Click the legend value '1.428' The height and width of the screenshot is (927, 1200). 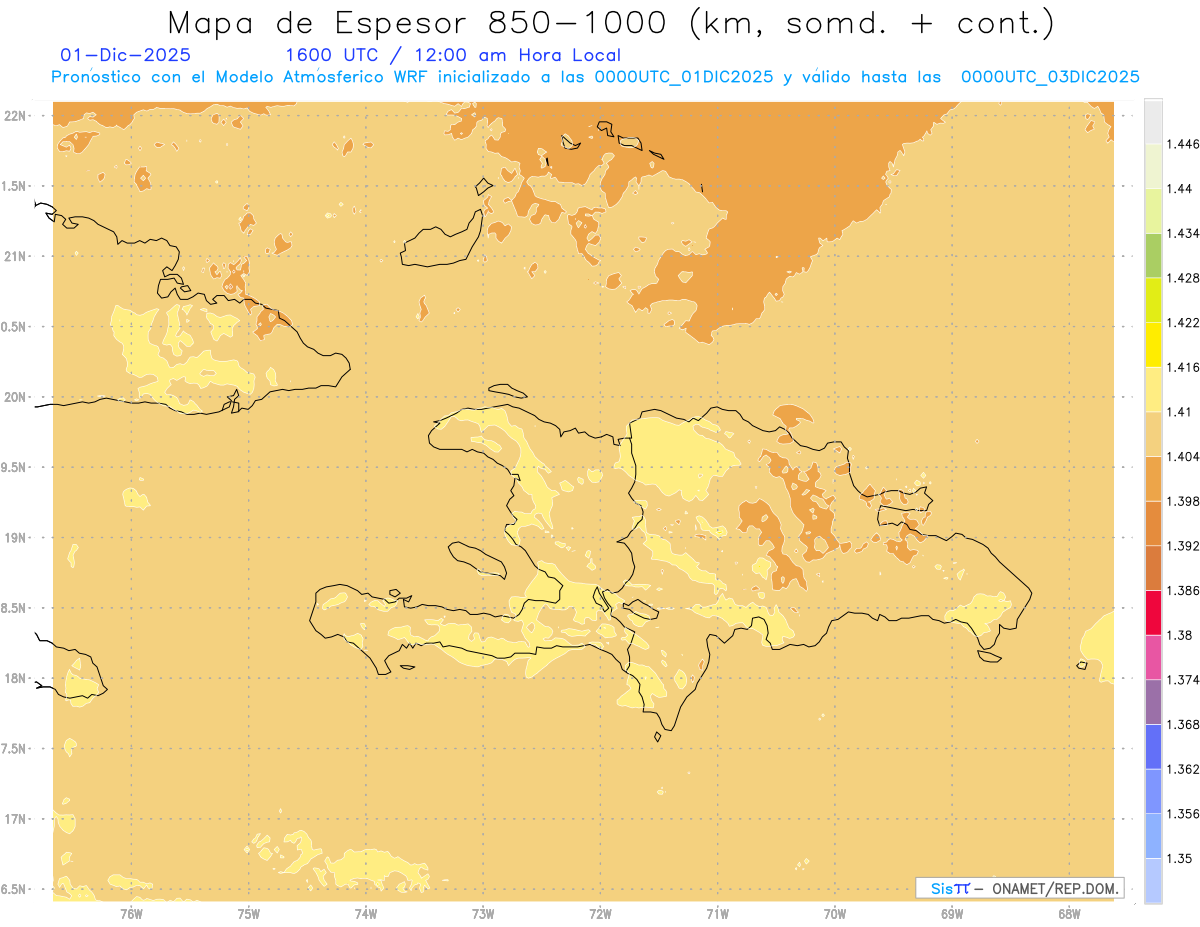tap(1183, 278)
